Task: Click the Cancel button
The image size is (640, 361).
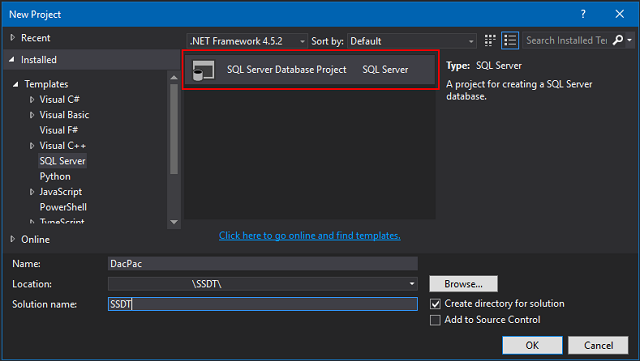Action: coord(598,345)
